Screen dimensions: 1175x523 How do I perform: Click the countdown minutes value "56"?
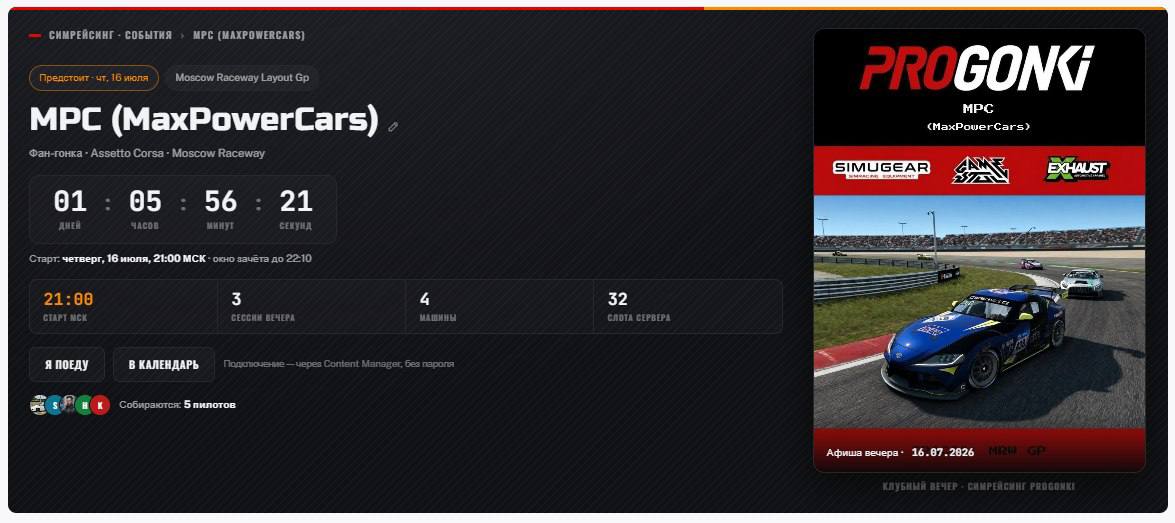click(220, 202)
